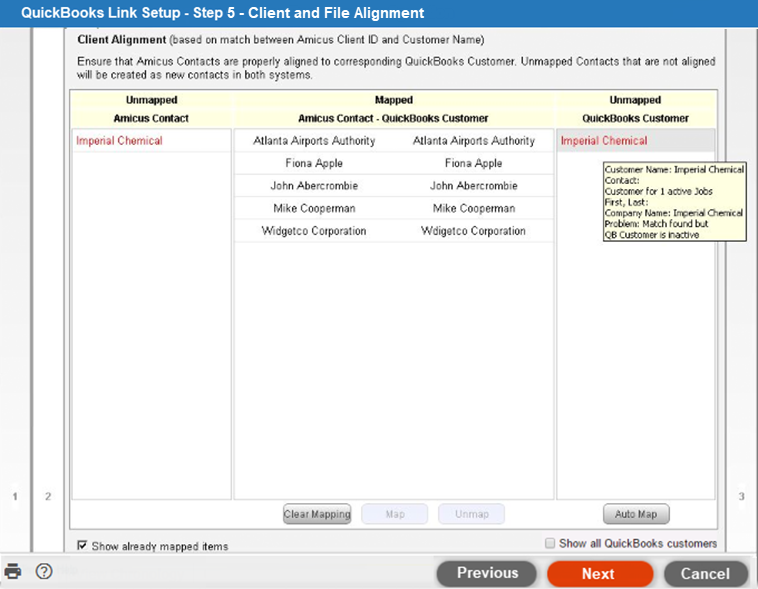Uncheck Show already mapped items
Image resolution: width=758 pixels, height=589 pixels.
tap(82, 545)
